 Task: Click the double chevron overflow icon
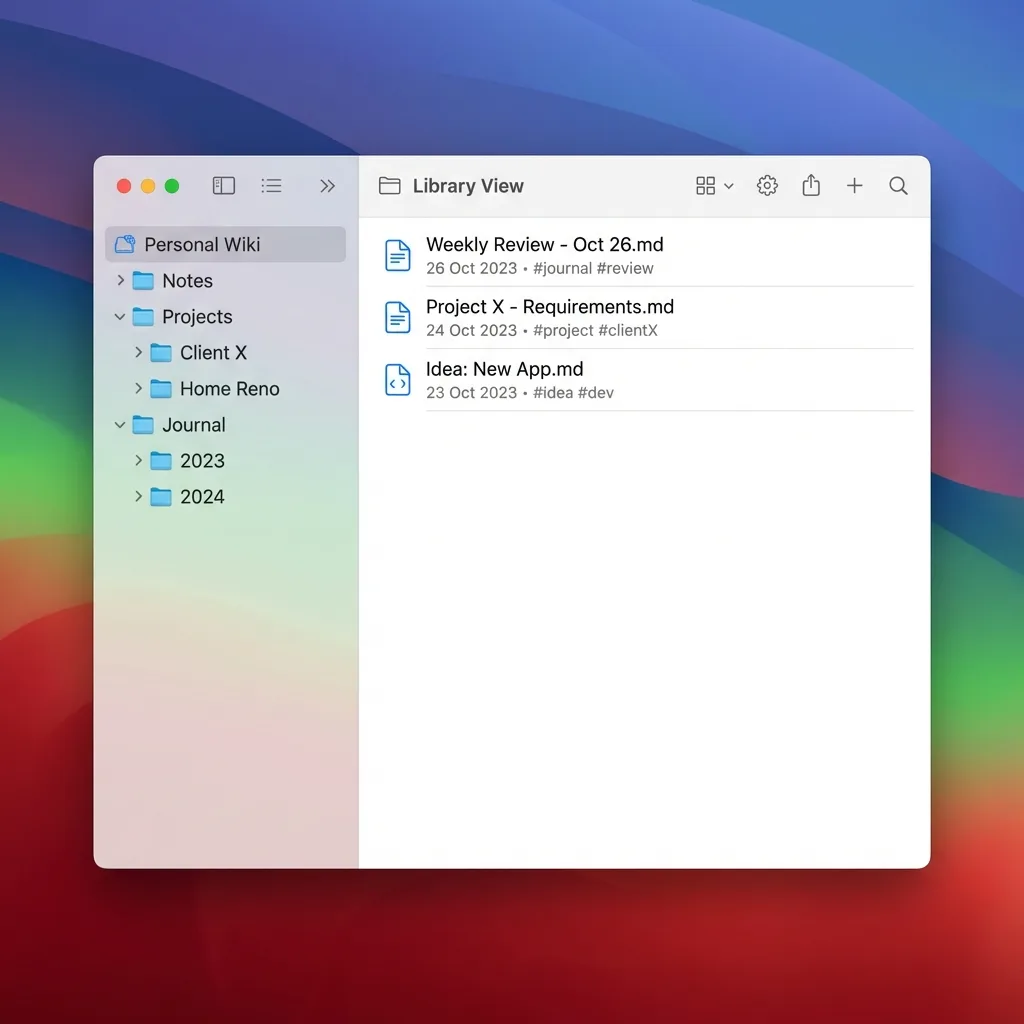(x=327, y=186)
